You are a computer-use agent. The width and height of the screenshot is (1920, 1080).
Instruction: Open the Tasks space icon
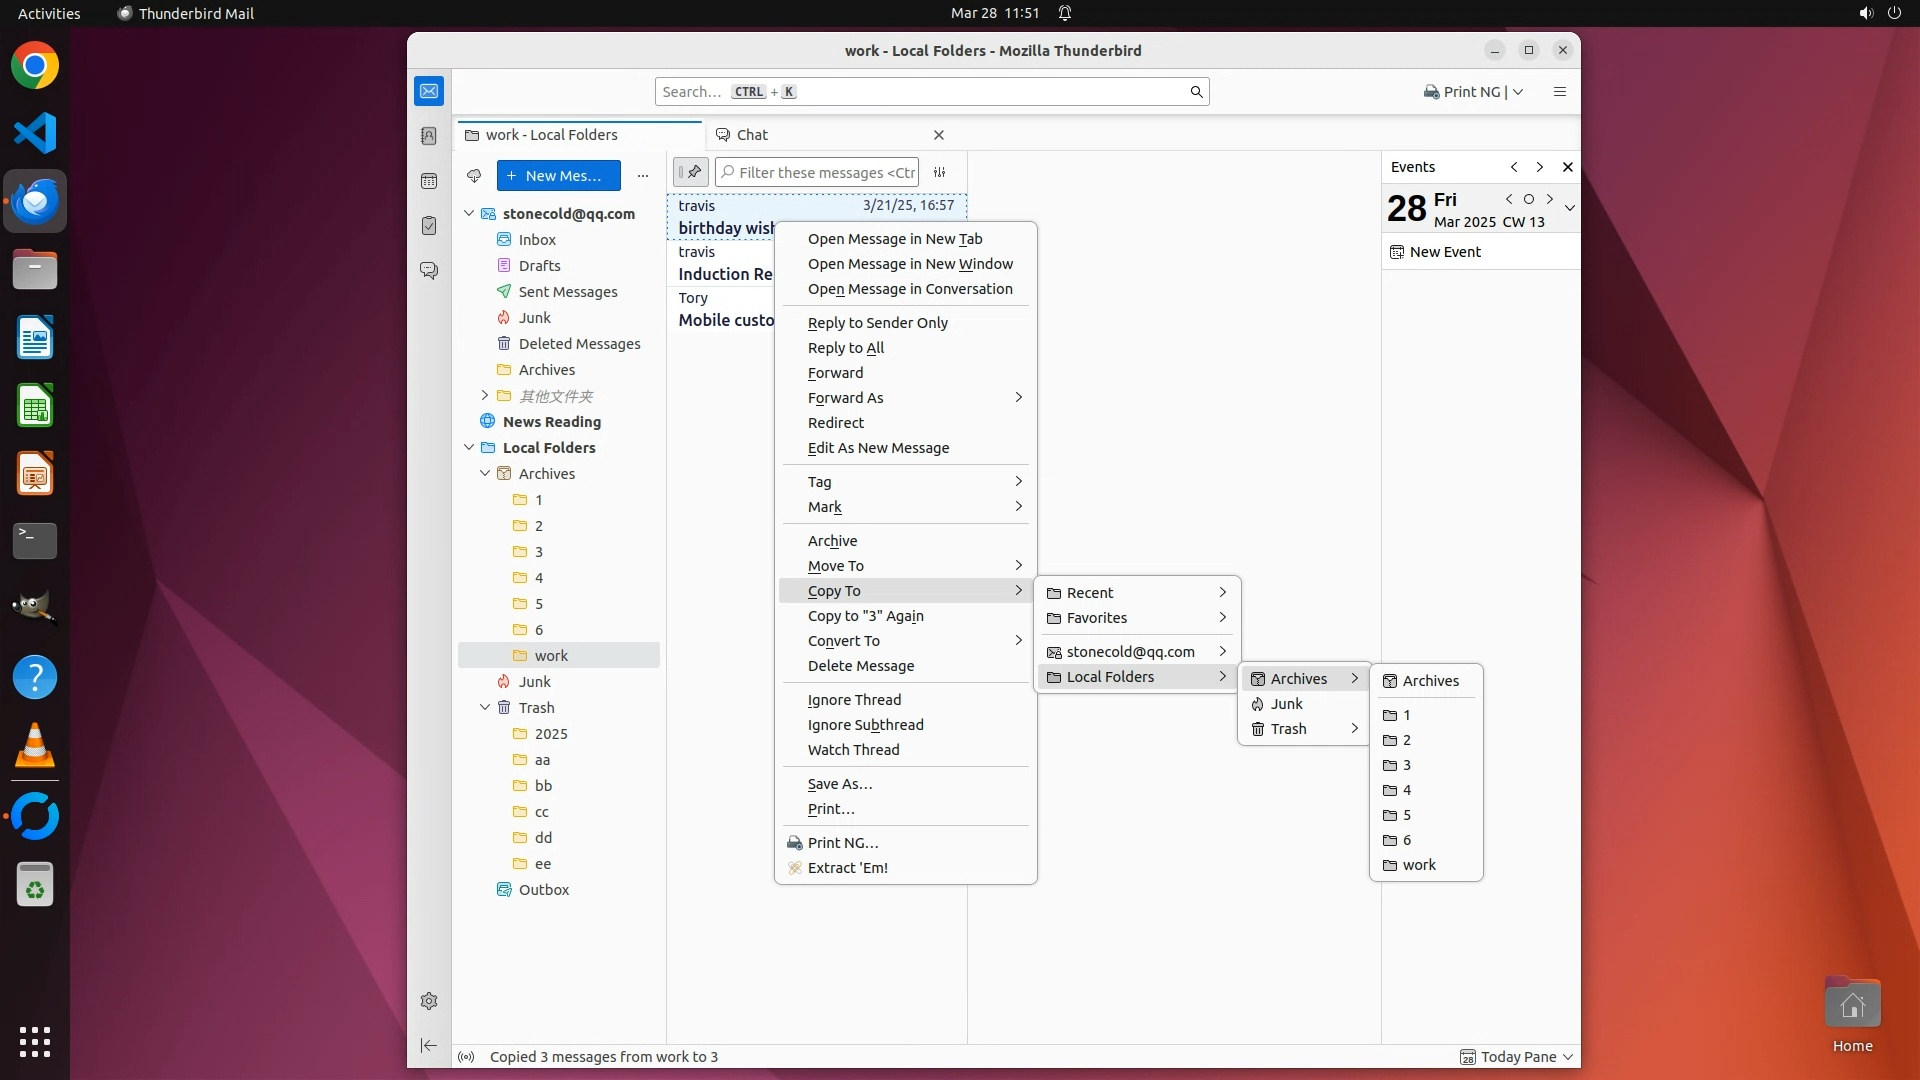pyautogui.click(x=429, y=226)
